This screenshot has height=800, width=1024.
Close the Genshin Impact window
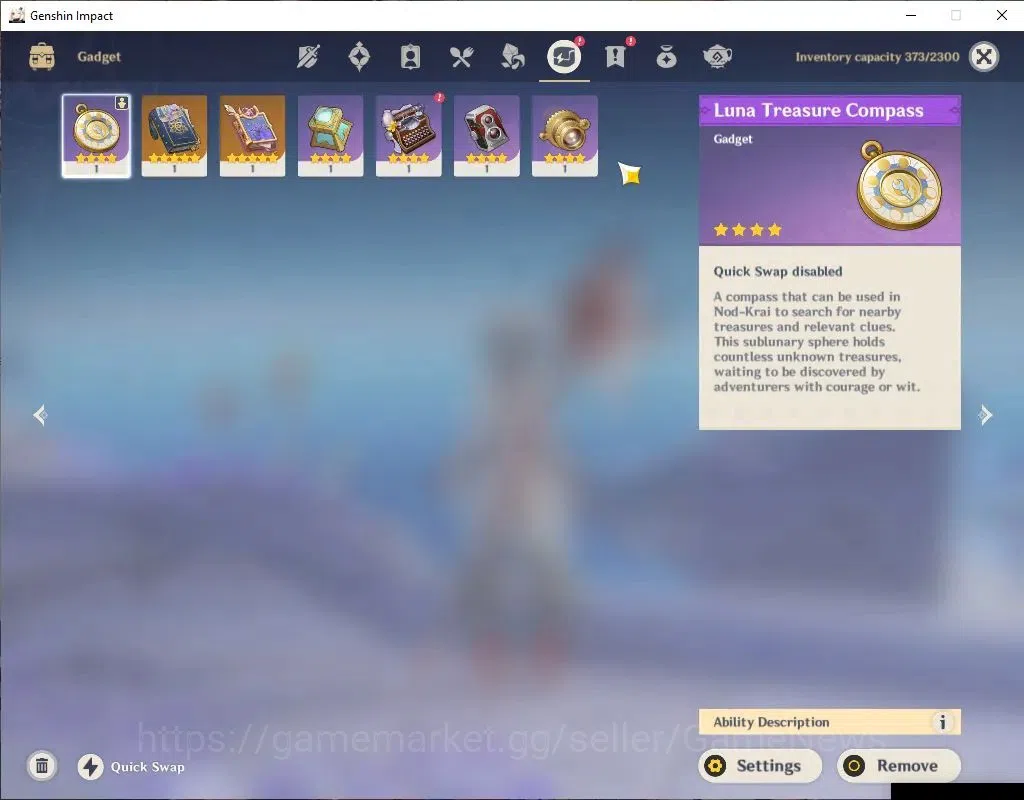(1002, 15)
